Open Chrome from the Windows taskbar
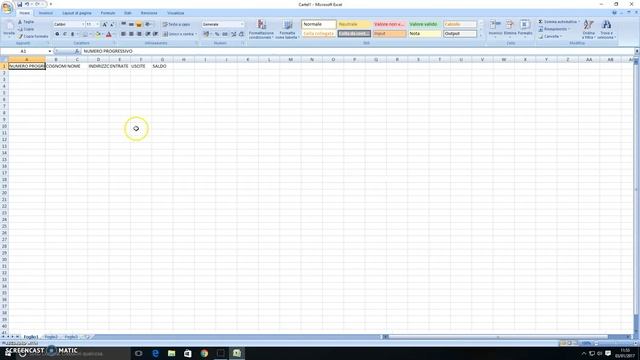The image size is (640, 360). (204, 353)
